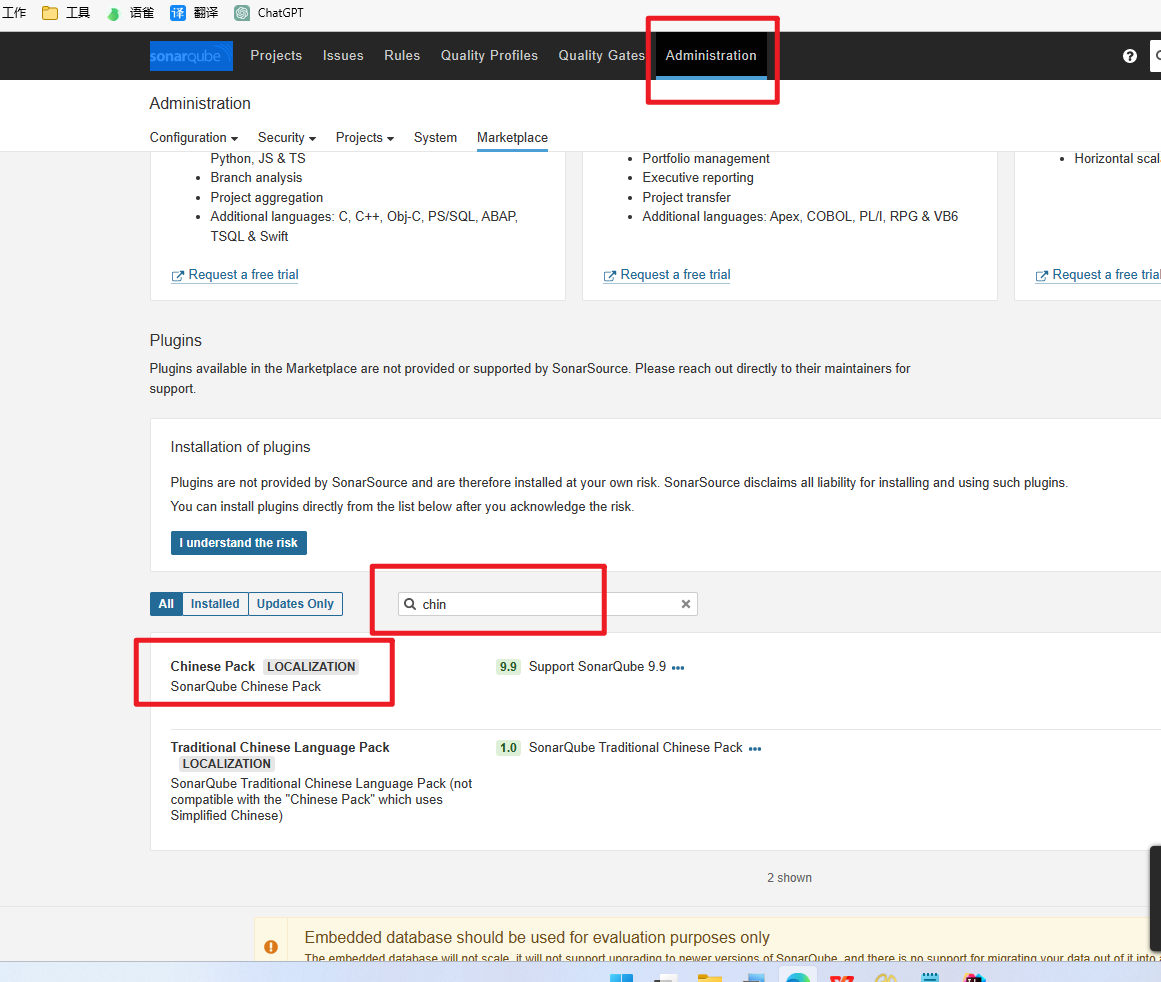This screenshot has width=1161, height=982.
Task: Click the "Portfolio management" list item
Action: (x=706, y=158)
